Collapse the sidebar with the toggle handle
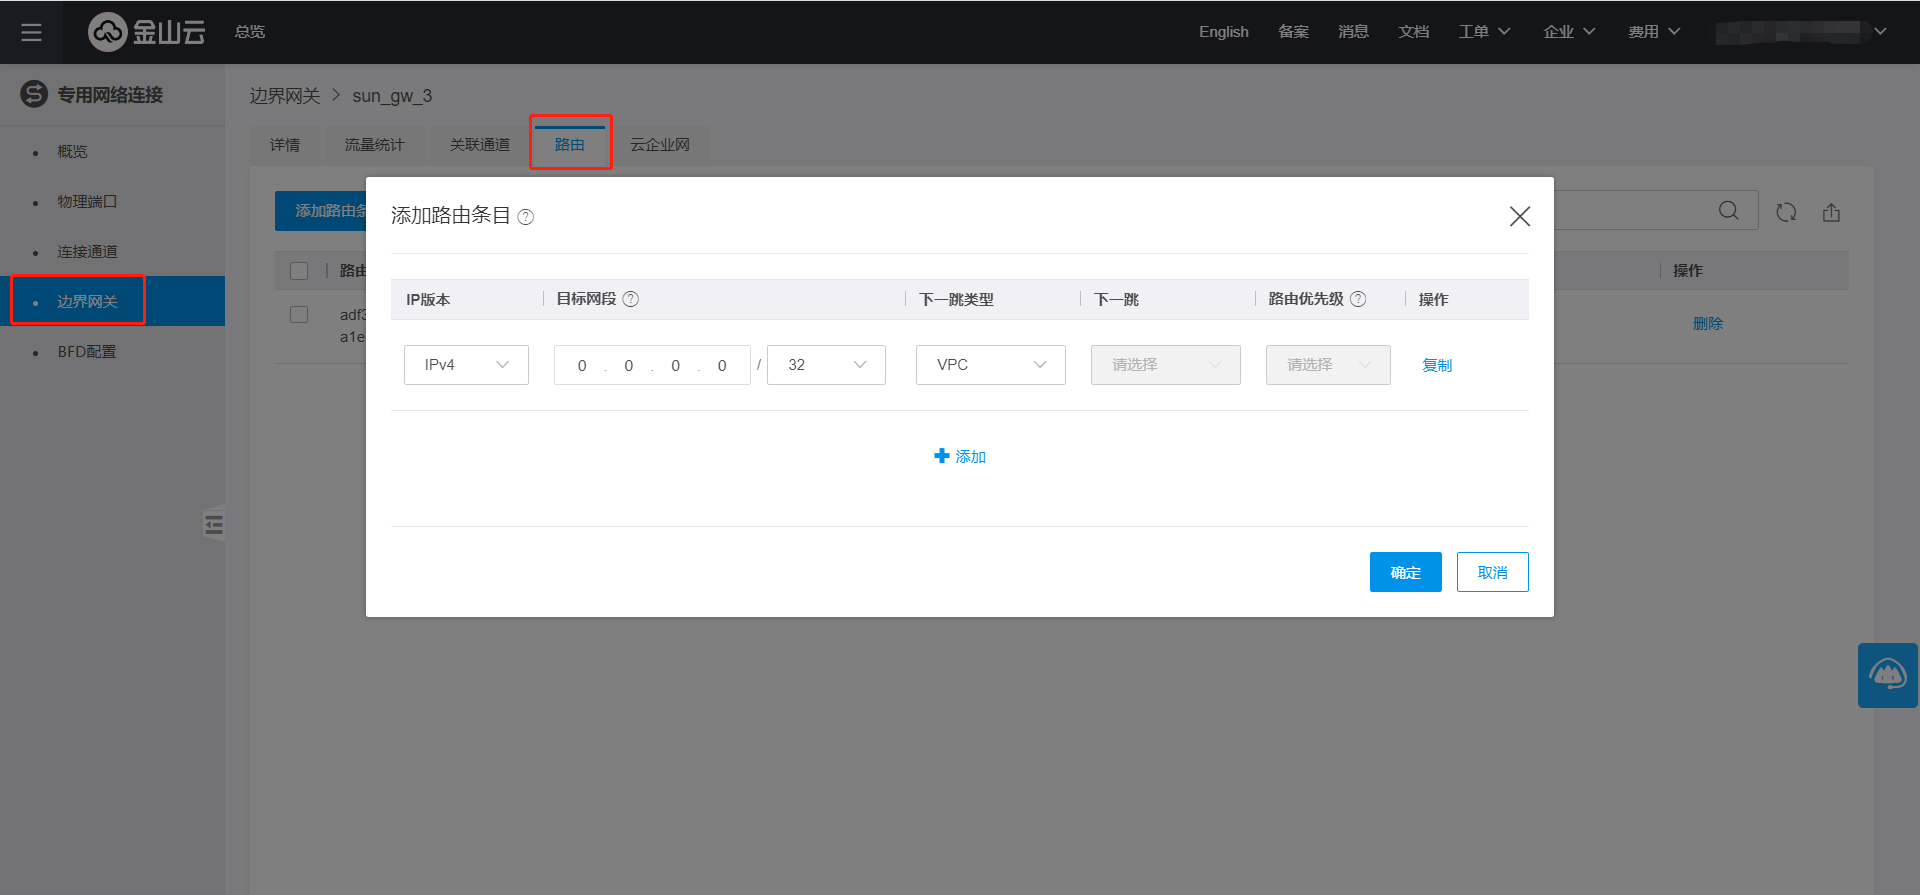Viewport: 1920px width, 895px height. pyautogui.click(x=213, y=524)
